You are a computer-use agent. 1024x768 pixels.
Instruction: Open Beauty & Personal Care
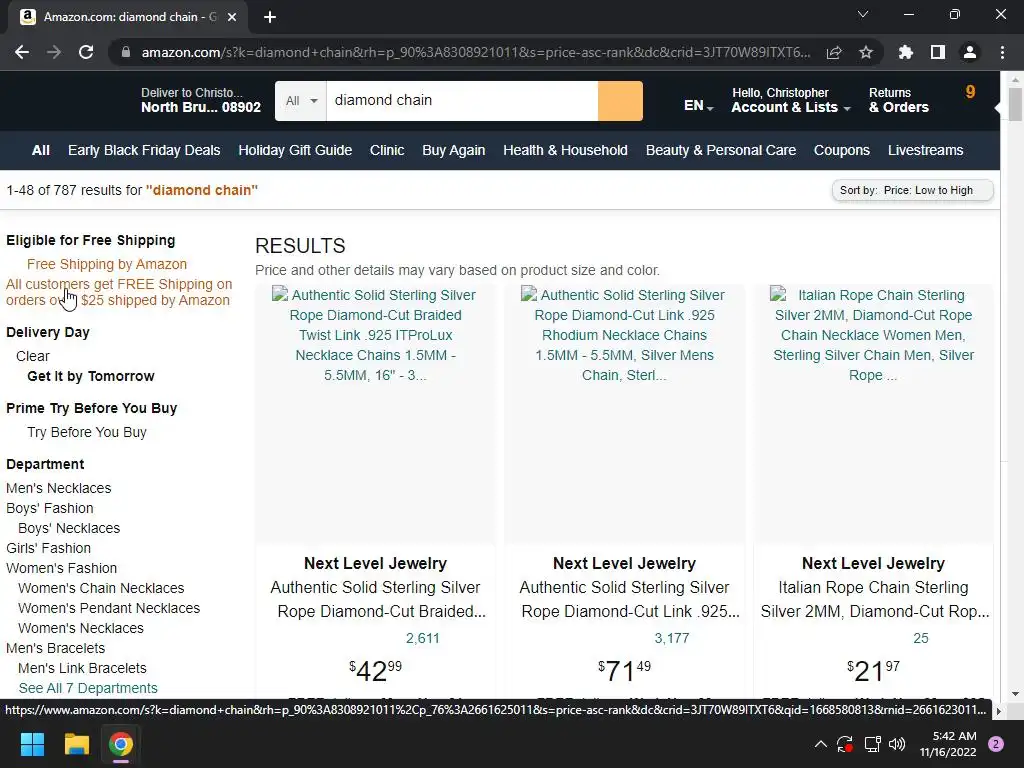(x=721, y=150)
